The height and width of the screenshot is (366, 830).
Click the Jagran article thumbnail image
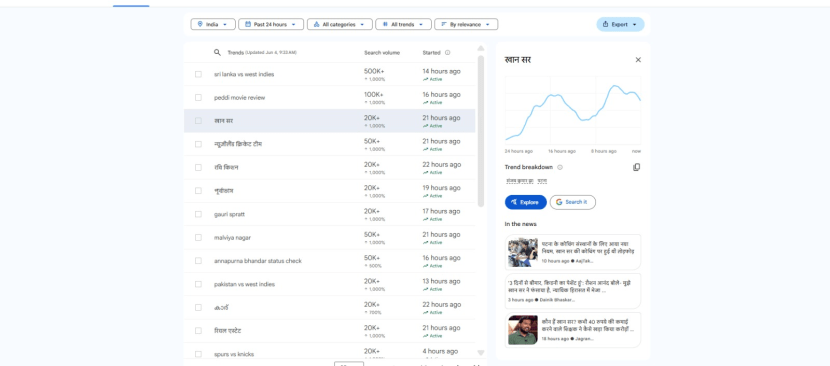[x=522, y=330]
